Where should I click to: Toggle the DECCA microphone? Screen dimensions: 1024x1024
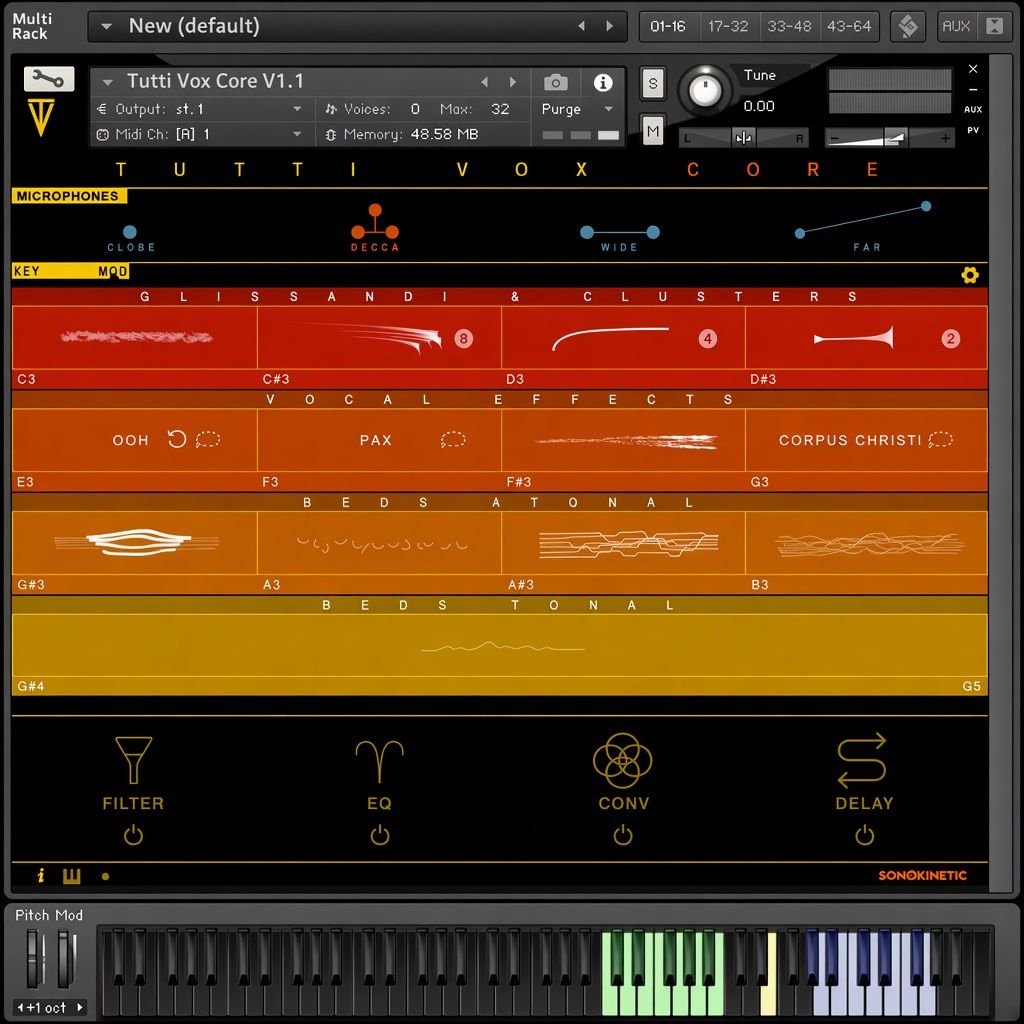click(x=375, y=228)
